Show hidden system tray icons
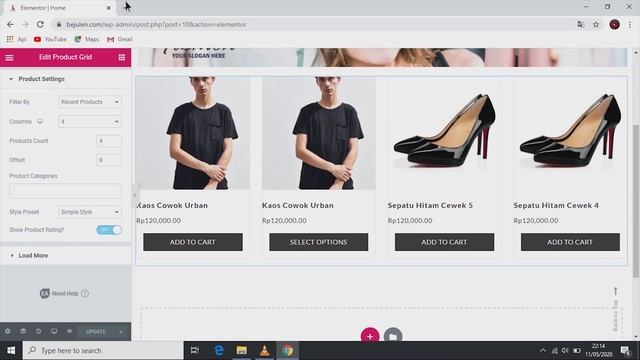 pyautogui.click(x=543, y=350)
